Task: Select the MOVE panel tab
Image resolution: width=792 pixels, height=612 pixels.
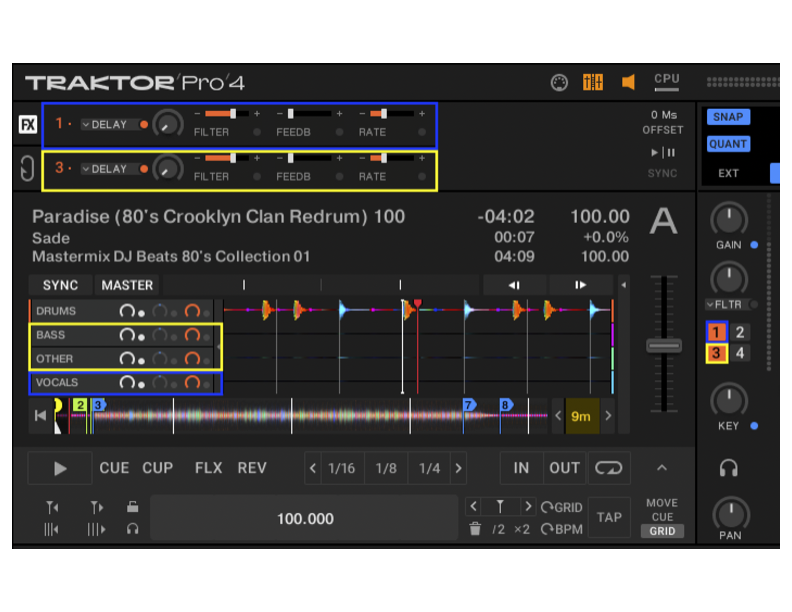Action: (x=662, y=503)
